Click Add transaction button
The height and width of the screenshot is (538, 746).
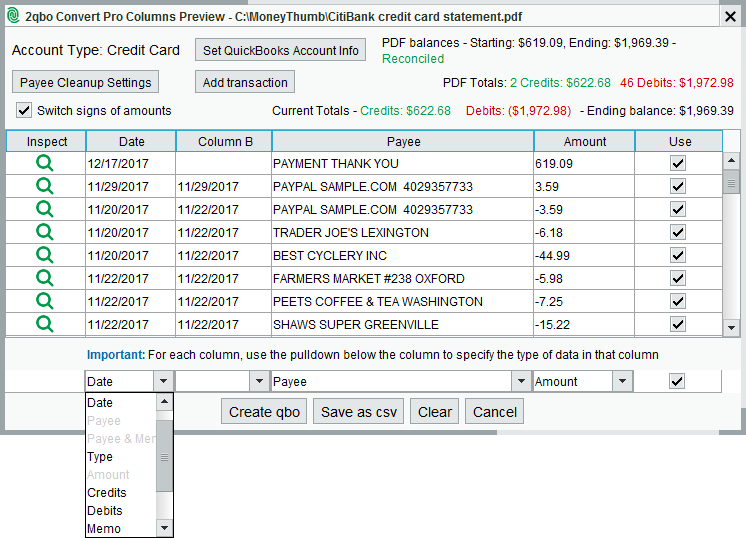pyautogui.click(x=245, y=82)
